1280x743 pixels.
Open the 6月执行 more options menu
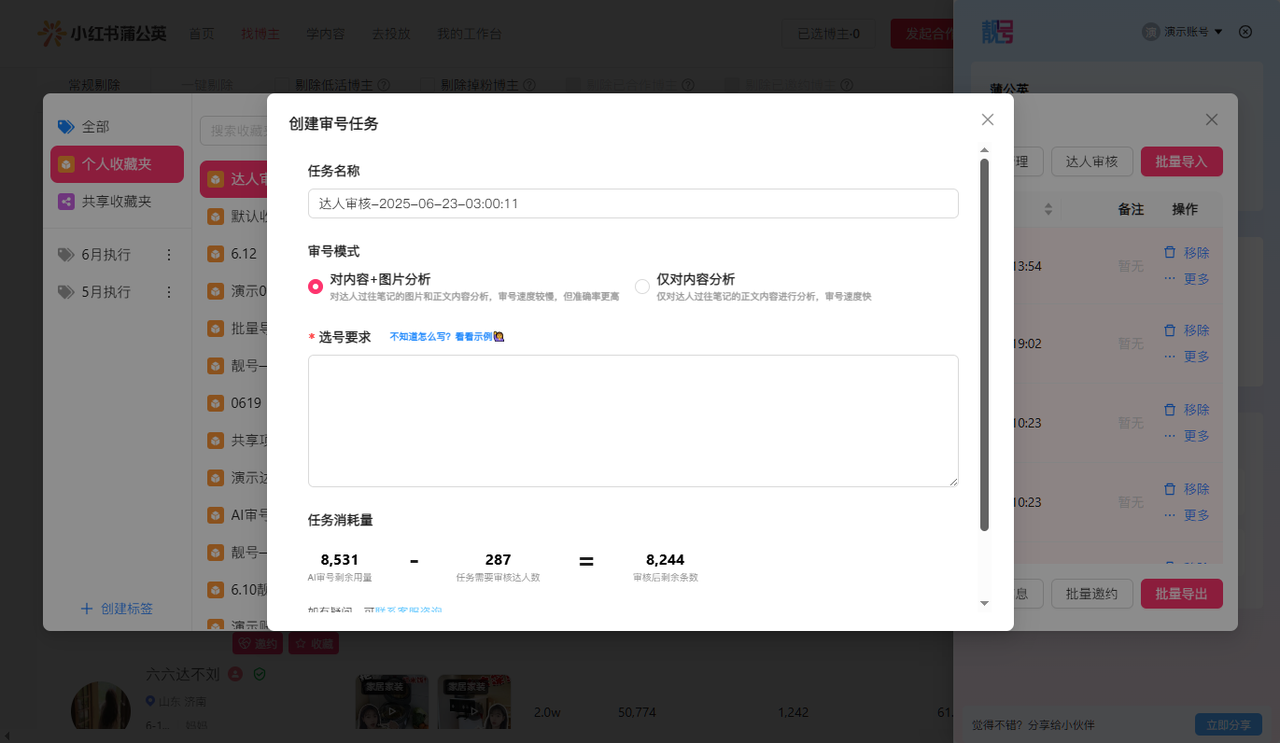[x=169, y=255]
